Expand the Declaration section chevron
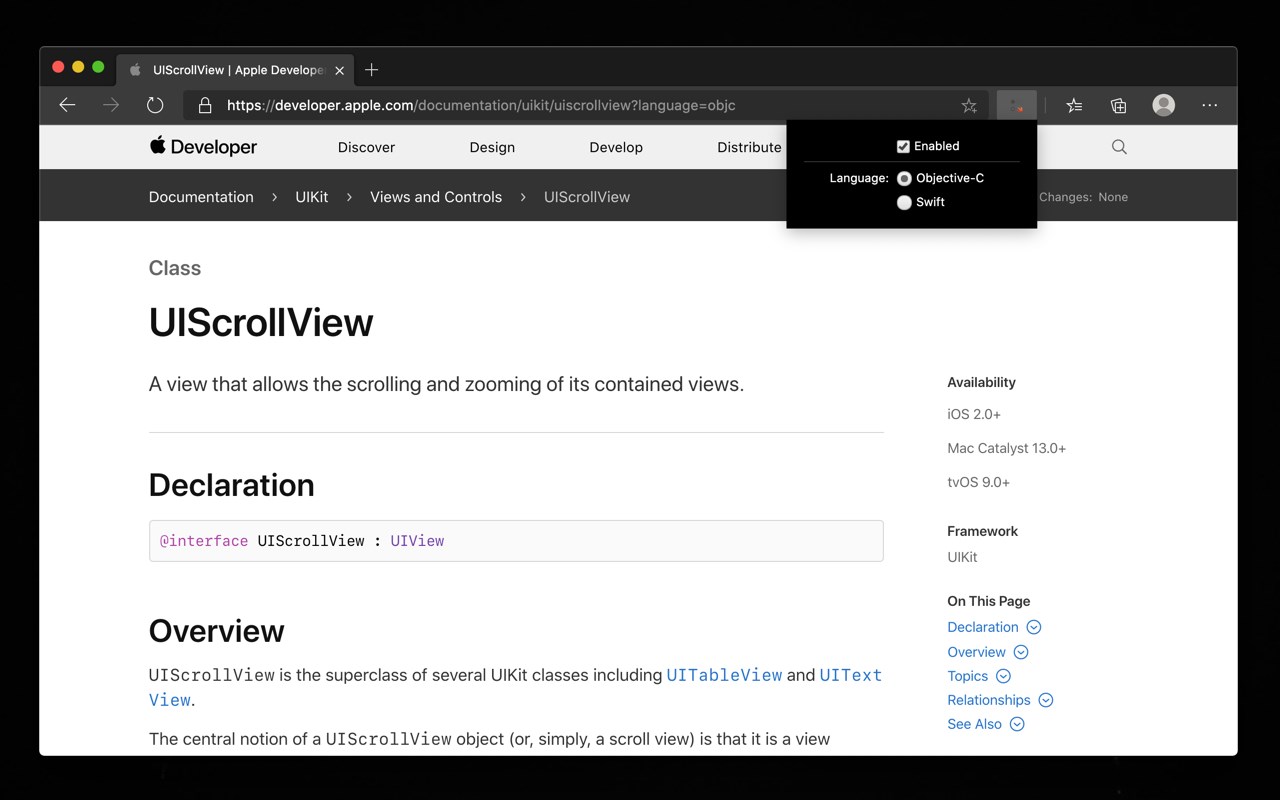Screen dimensions: 1280x800 pyautogui.click(x=1034, y=627)
